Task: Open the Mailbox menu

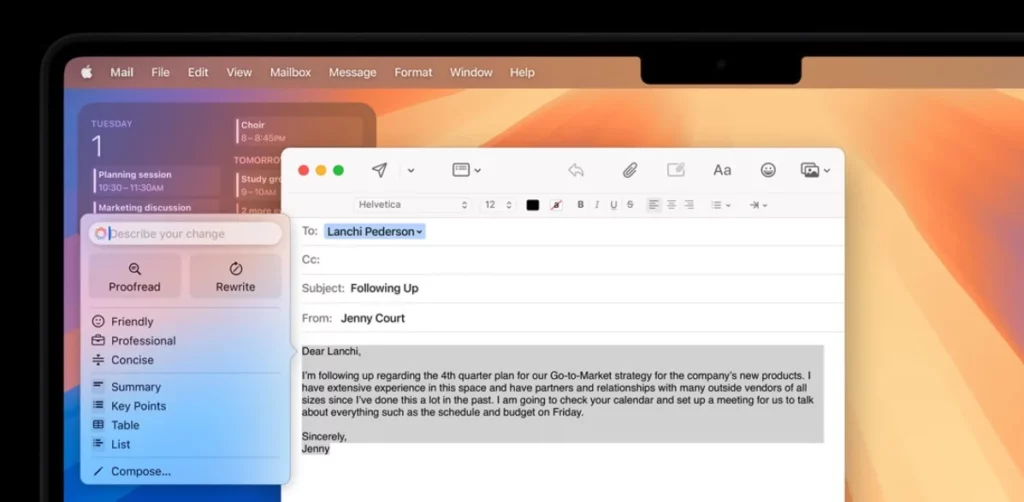Action: point(291,72)
